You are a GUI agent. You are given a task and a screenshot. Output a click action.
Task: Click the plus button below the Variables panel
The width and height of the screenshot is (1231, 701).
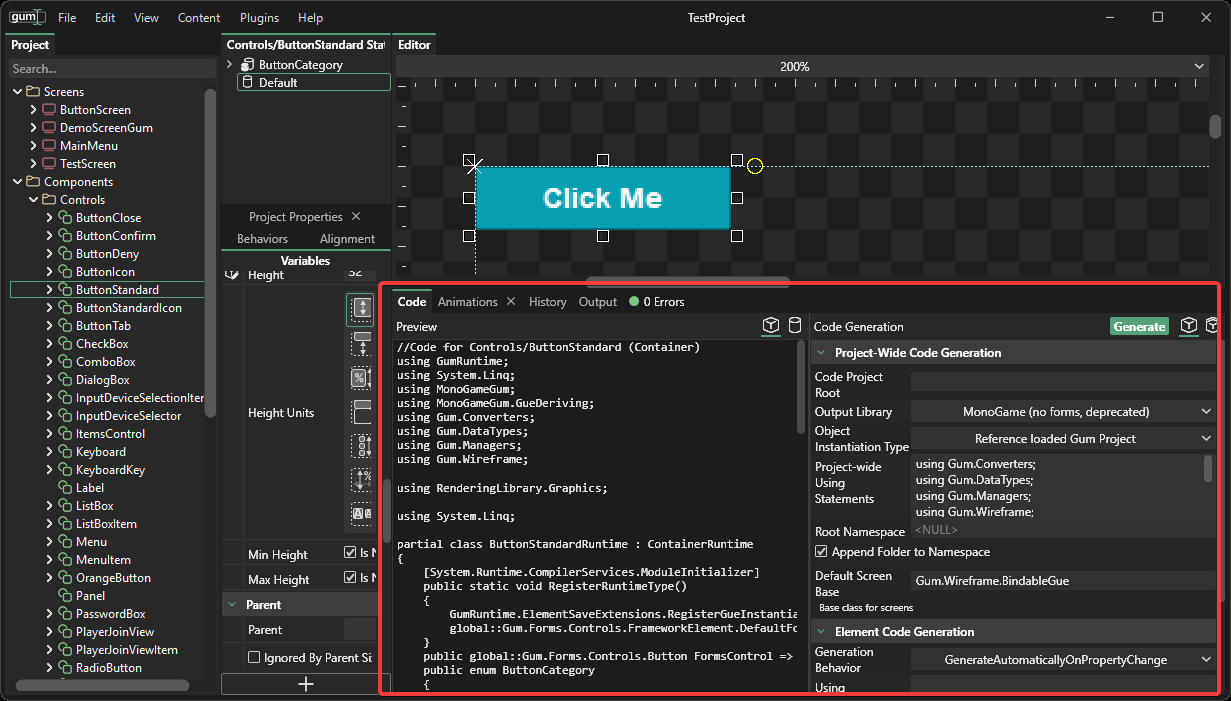click(306, 684)
